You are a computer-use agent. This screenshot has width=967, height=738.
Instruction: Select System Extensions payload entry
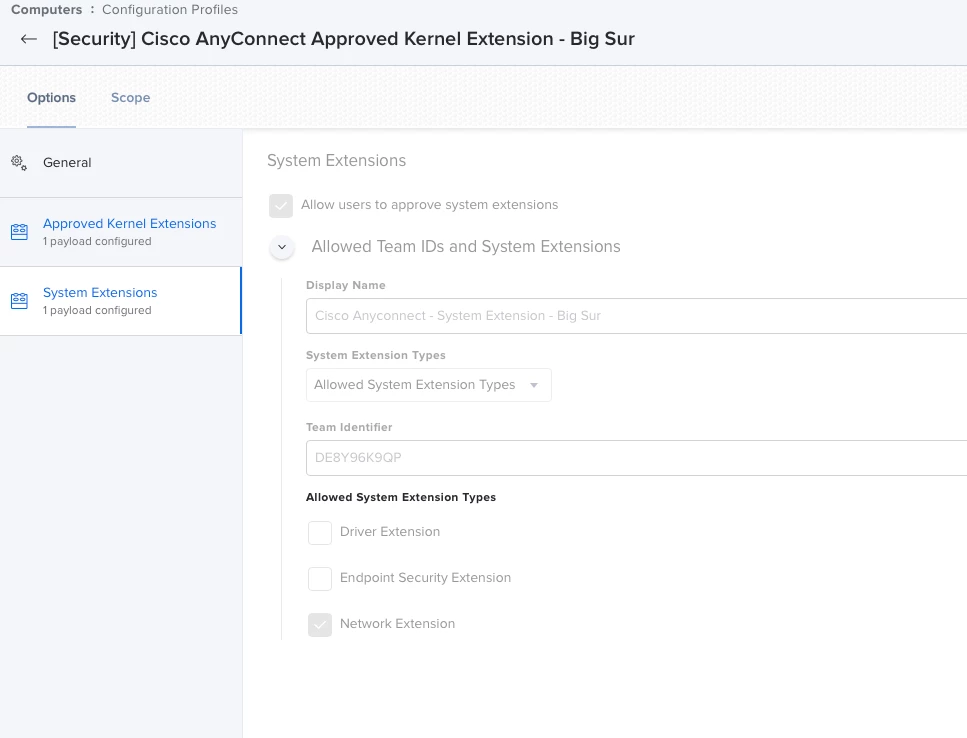(x=121, y=301)
